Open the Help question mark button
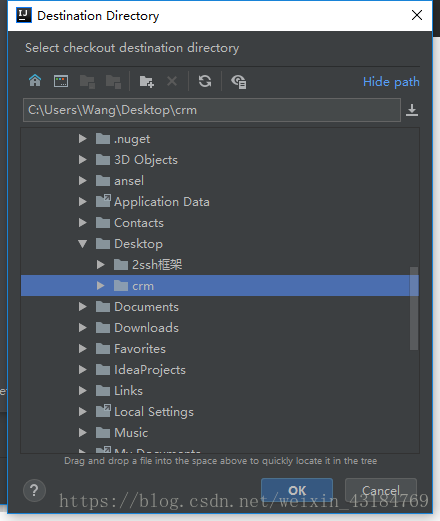 coord(34,490)
